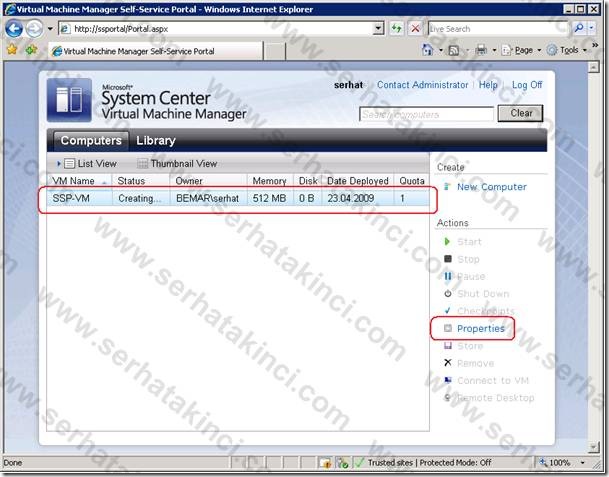Click the New Computer link
Viewport: 609px width, 477px height.
click(492, 187)
